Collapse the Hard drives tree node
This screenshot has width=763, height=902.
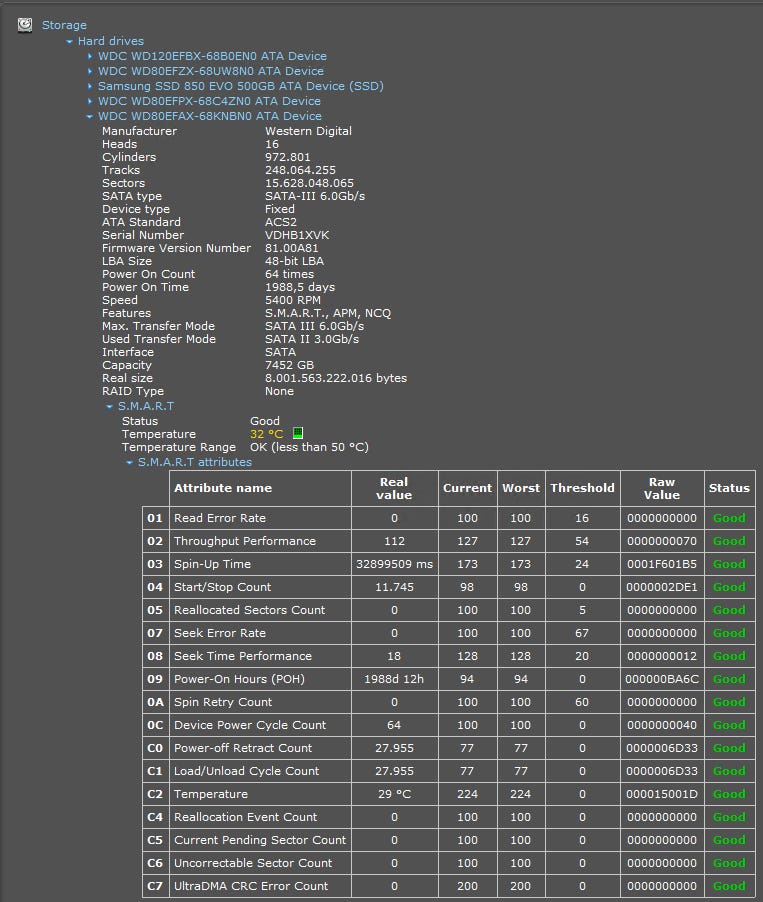70,41
